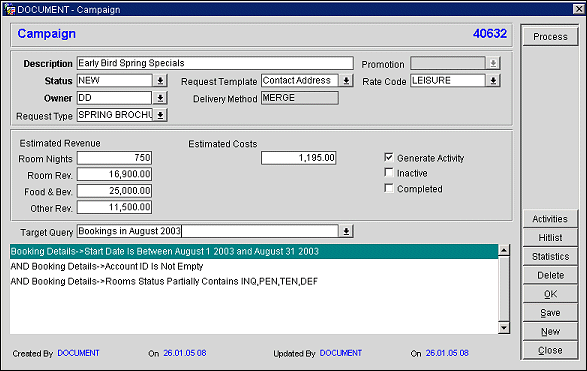Open the Rate Code list arrow
The image size is (587, 371).
[493, 80]
